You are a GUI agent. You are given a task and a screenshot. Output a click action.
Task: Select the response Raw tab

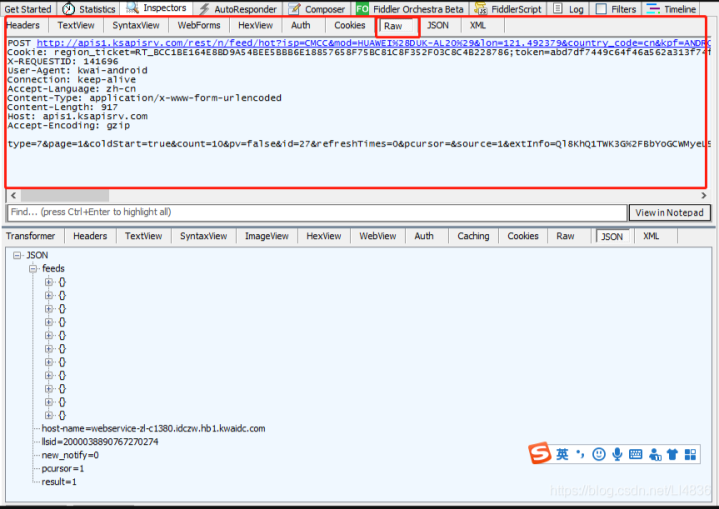click(x=565, y=236)
